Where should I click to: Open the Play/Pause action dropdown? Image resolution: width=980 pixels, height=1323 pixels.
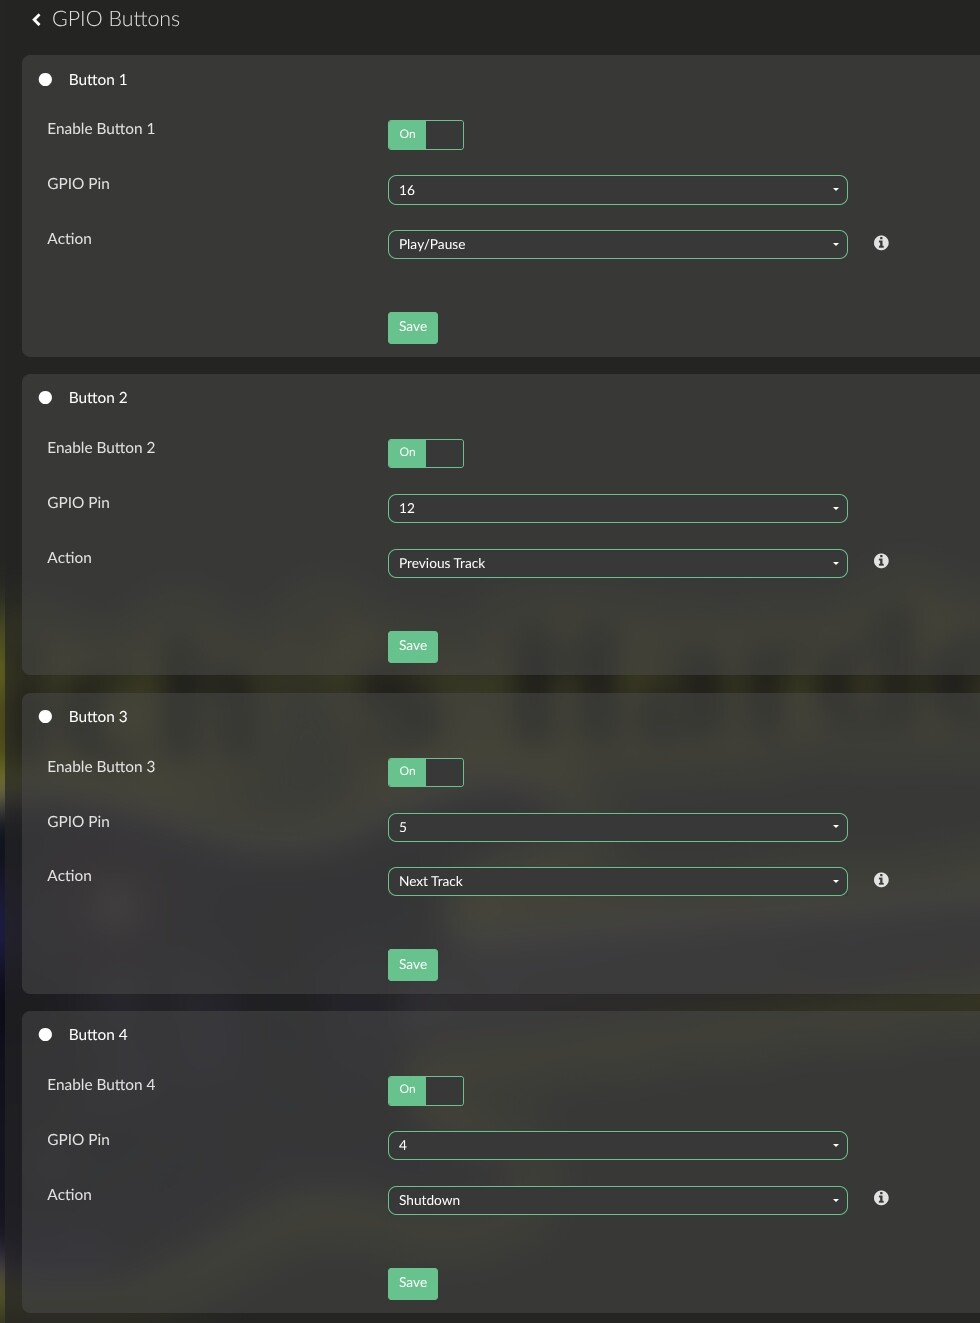coord(618,244)
